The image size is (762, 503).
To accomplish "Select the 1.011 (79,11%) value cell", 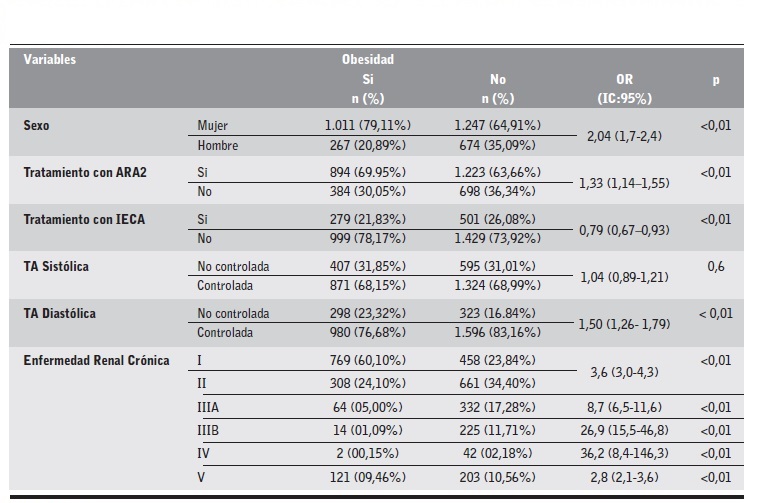I will (x=367, y=126).
